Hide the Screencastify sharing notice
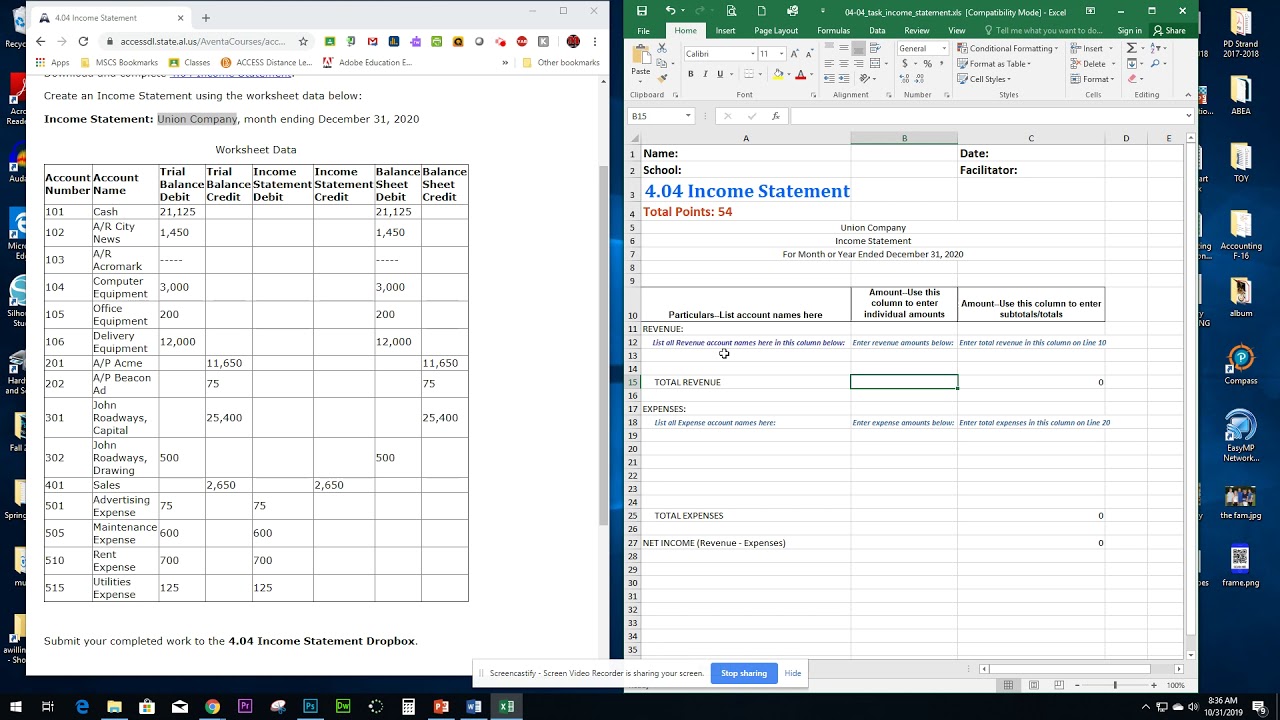 pos(793,673)
